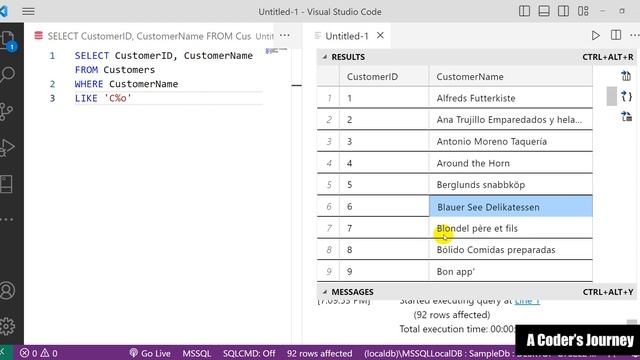Save results as JSON icon

627,96
